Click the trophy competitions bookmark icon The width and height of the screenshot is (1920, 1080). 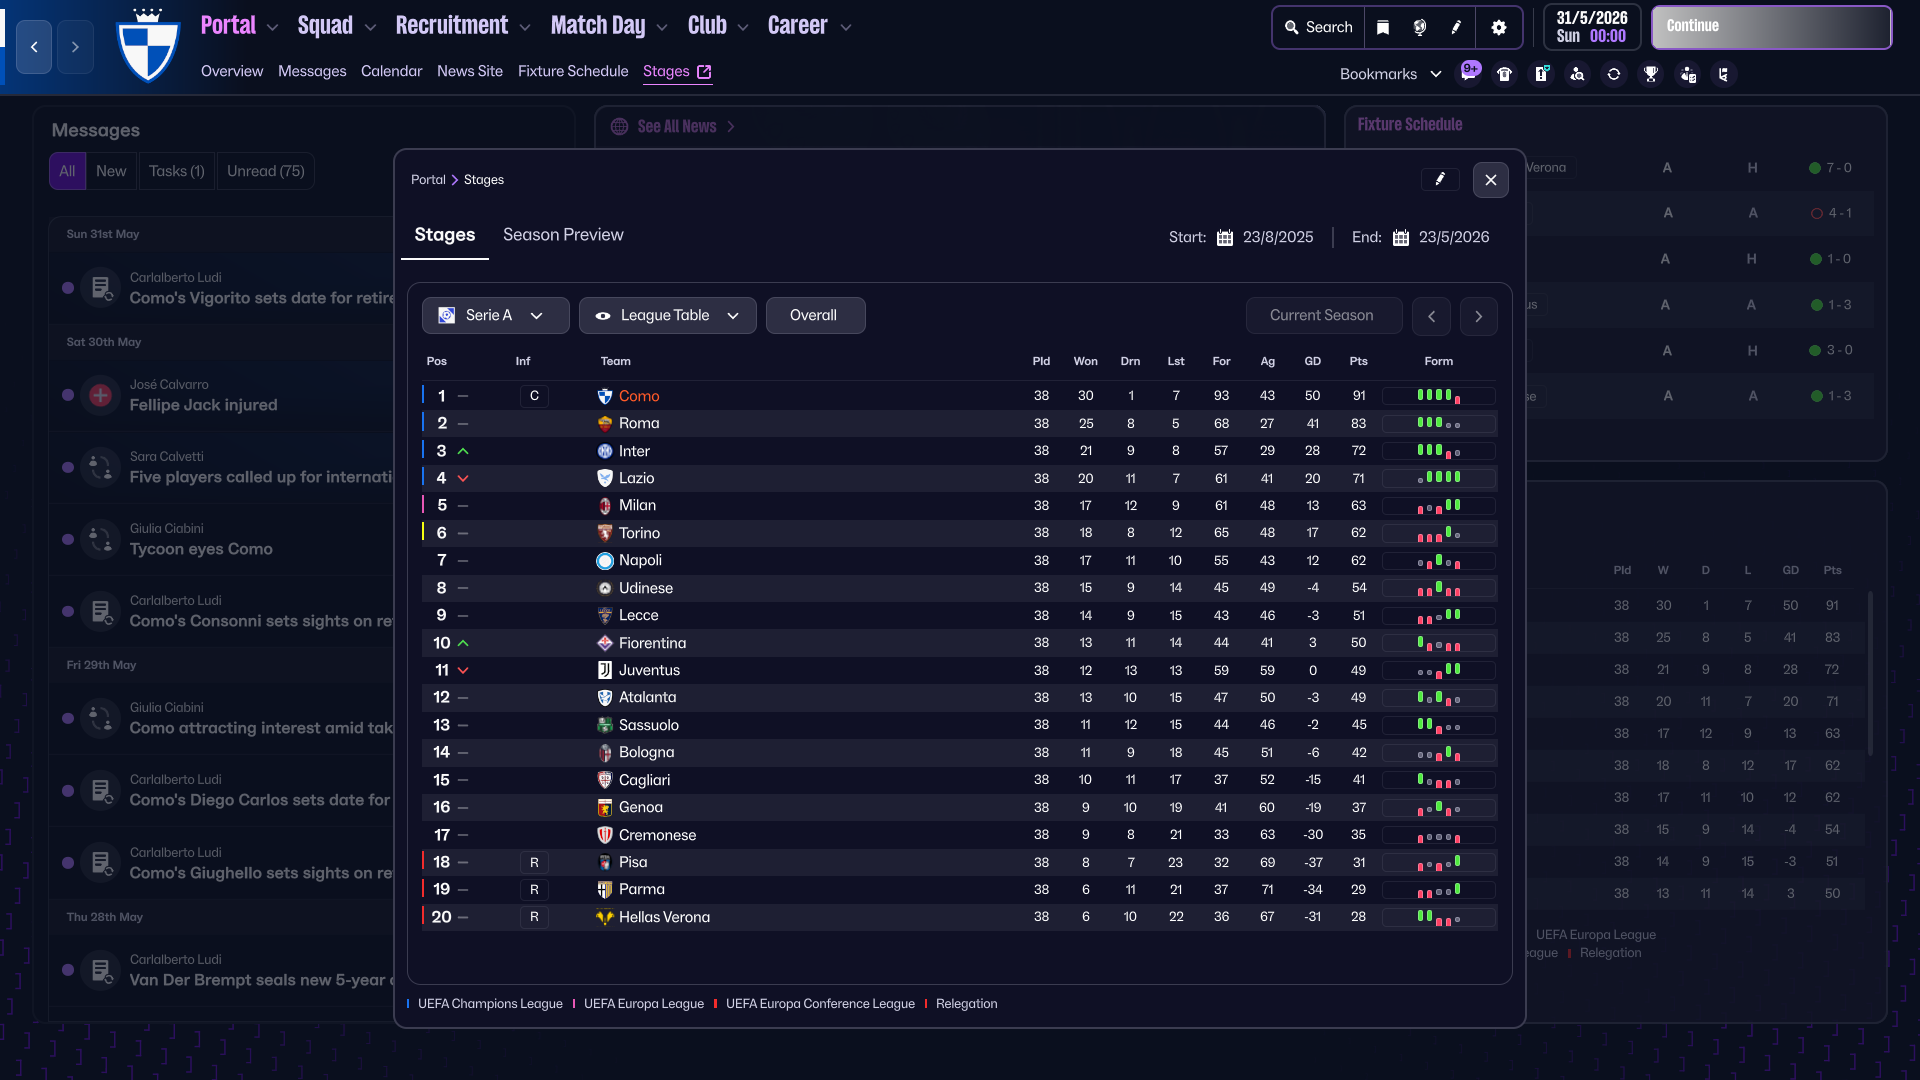click(x=1651, y=74)
